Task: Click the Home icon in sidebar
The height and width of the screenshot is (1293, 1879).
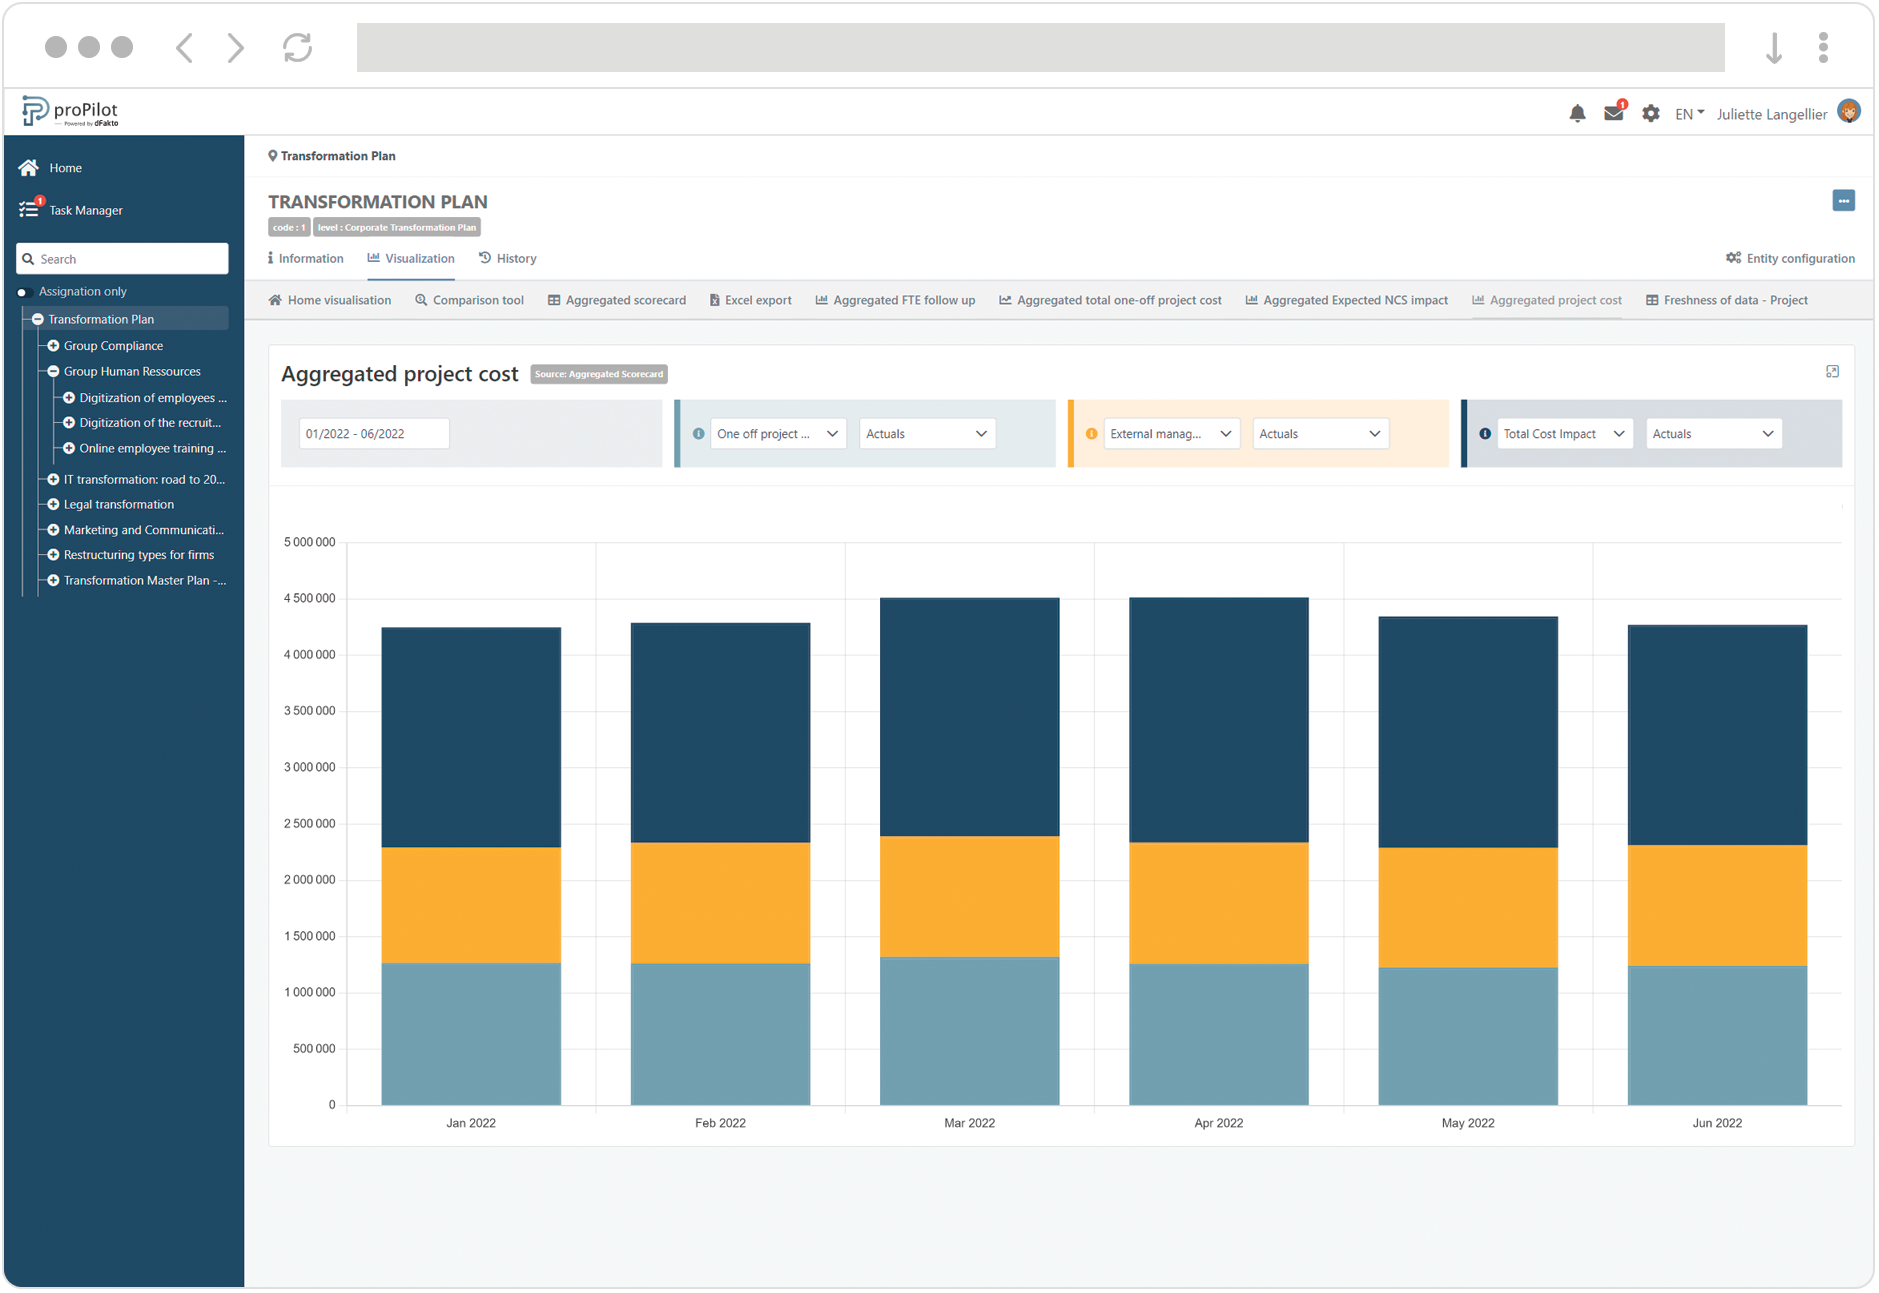Action: (29, 168)
